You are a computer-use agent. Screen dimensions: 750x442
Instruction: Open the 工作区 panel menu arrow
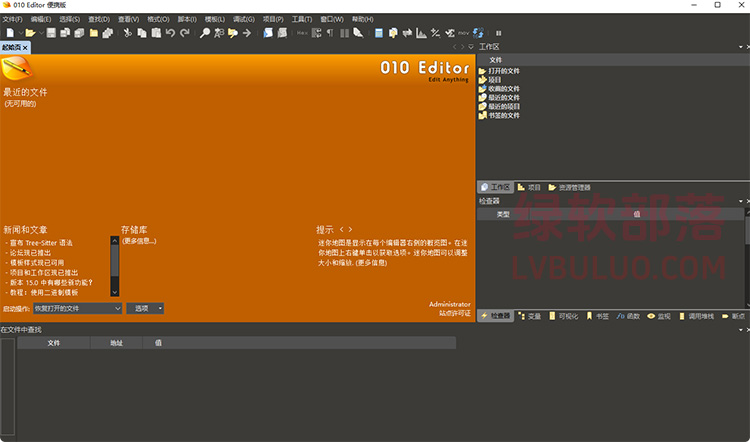click(x=741, y=47)
